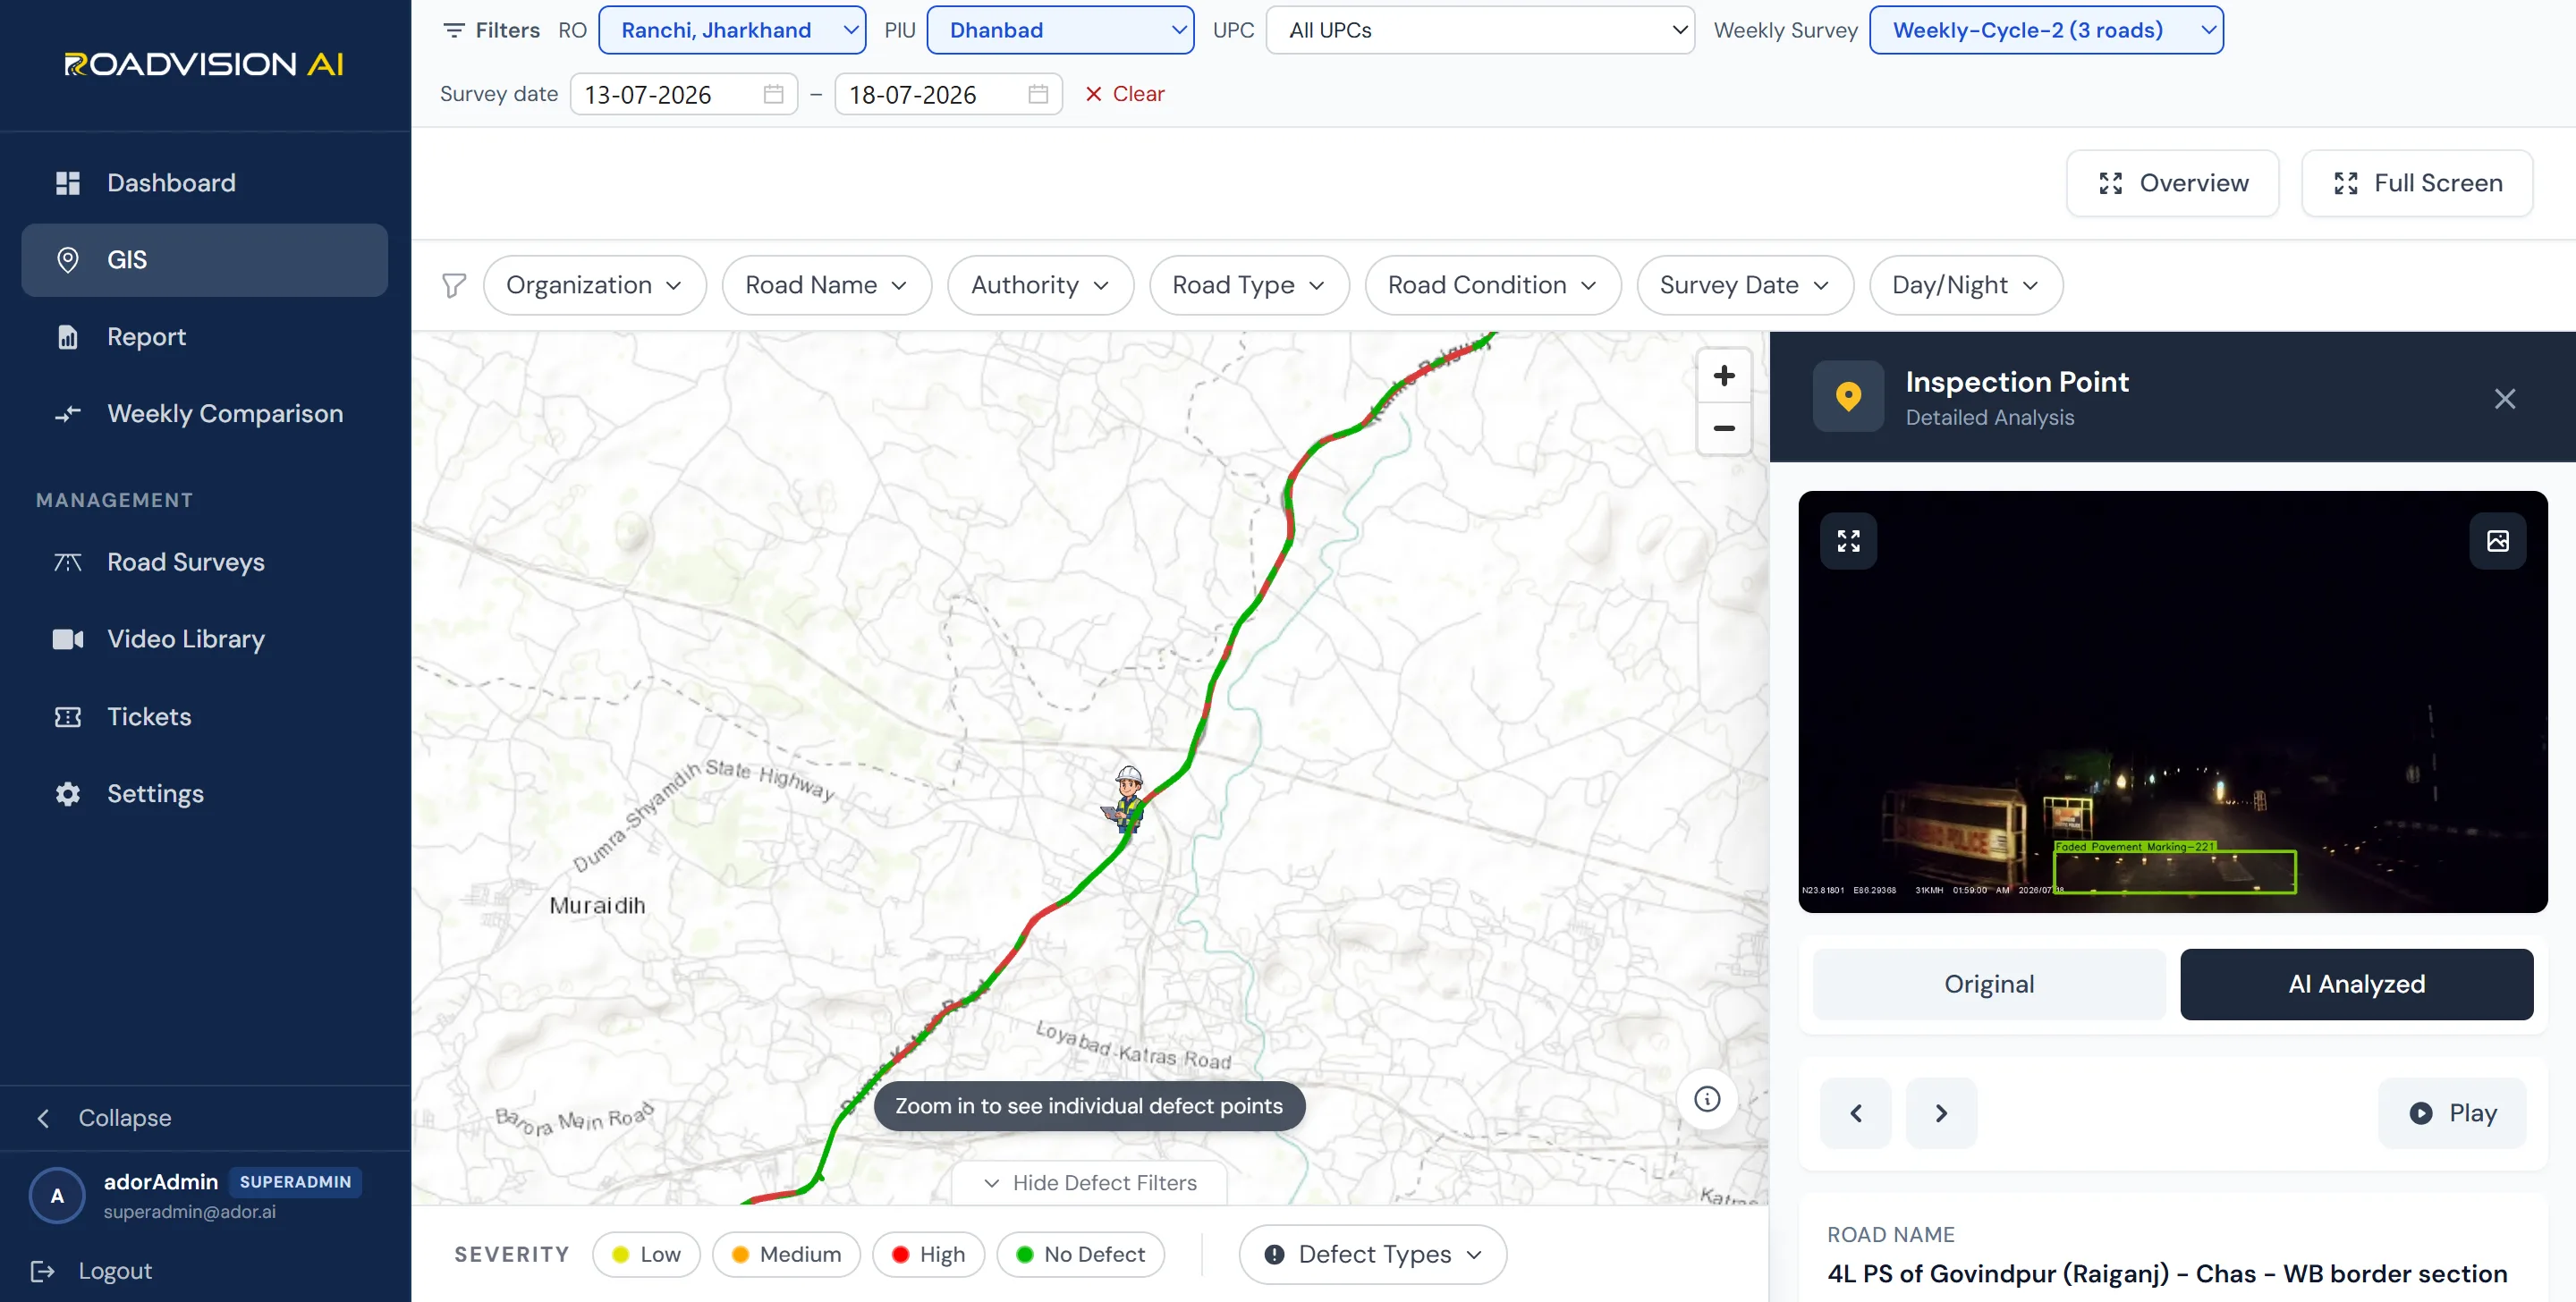
Task: Play the inspection sequence
Action: 2452,1113
